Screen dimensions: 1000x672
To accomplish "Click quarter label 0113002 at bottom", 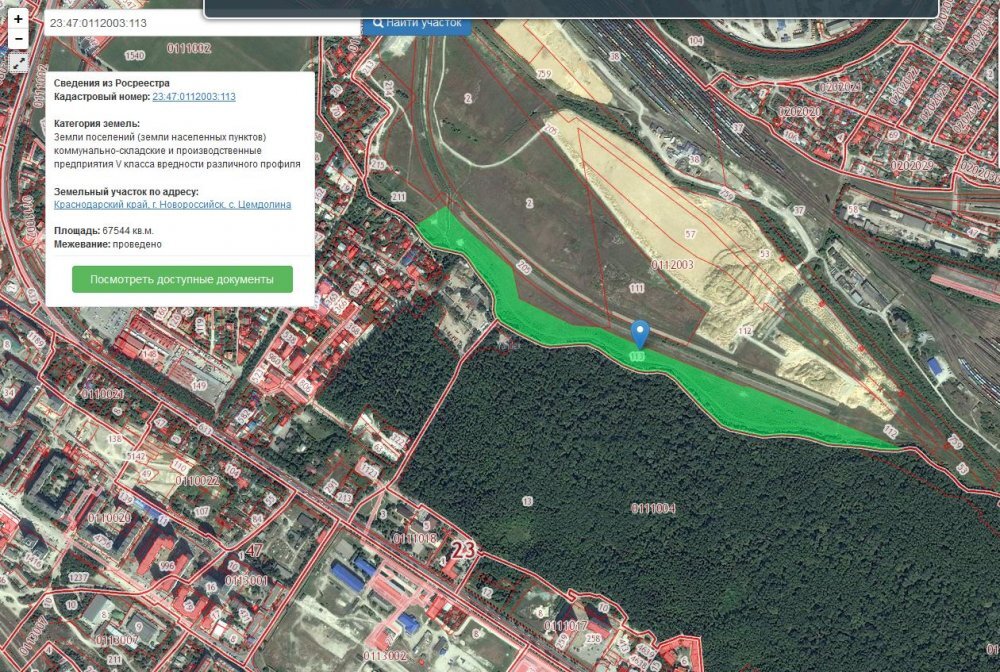I will click(385, 656).
